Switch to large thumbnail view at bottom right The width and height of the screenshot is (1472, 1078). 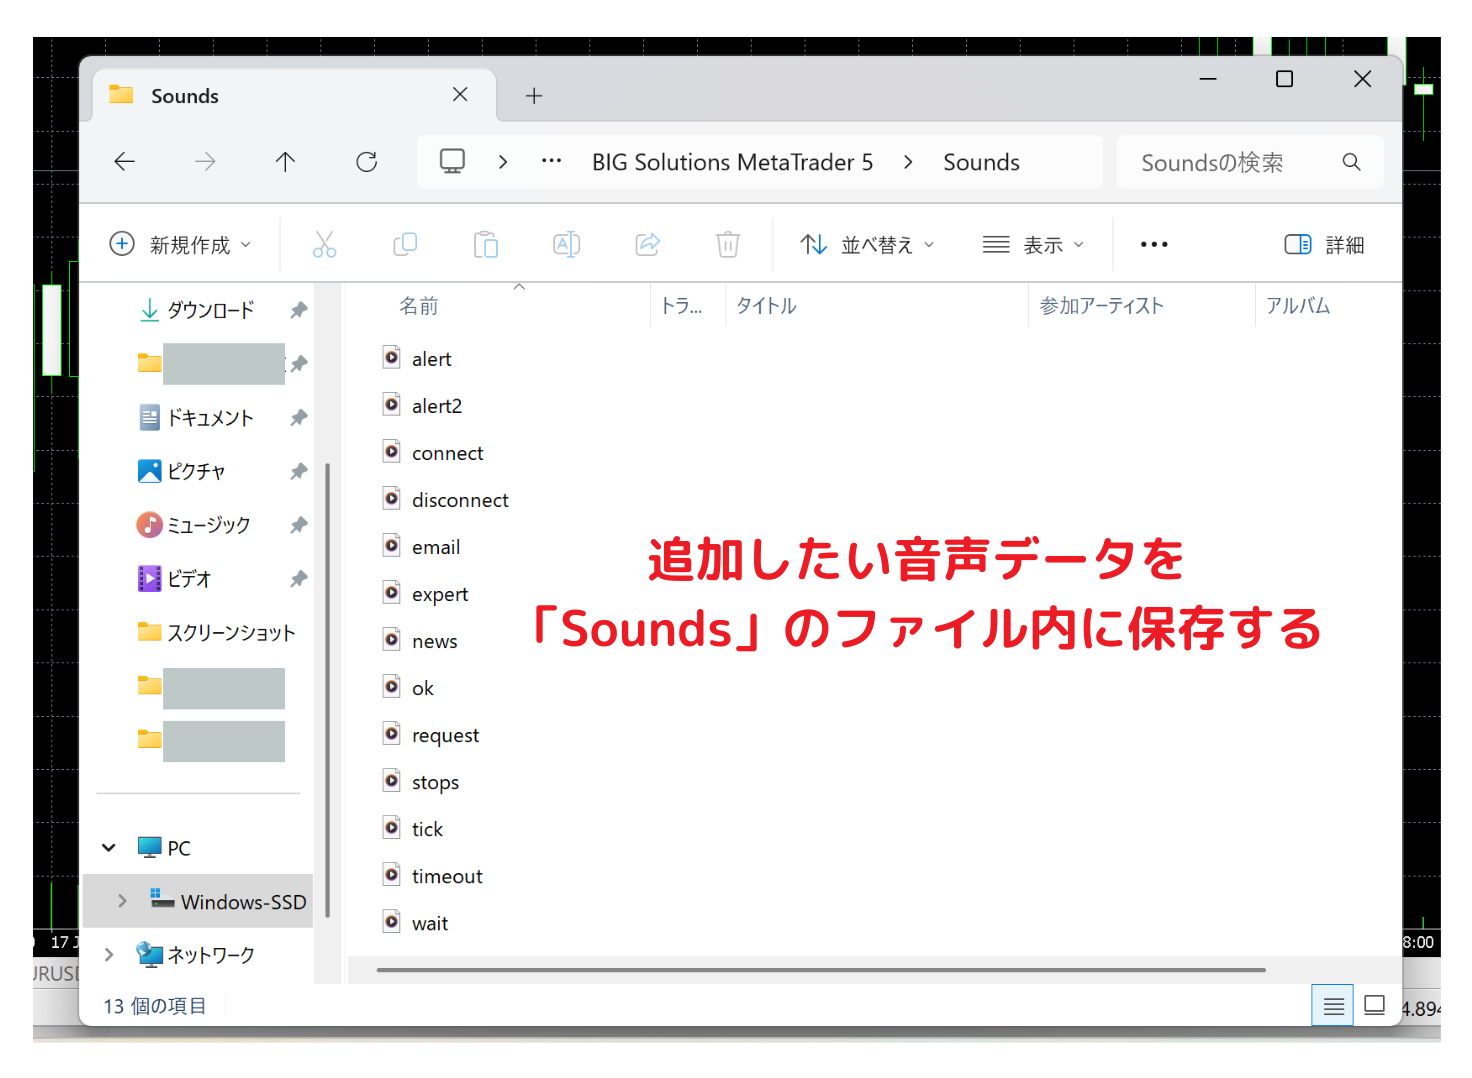tap(1375, 1004)
